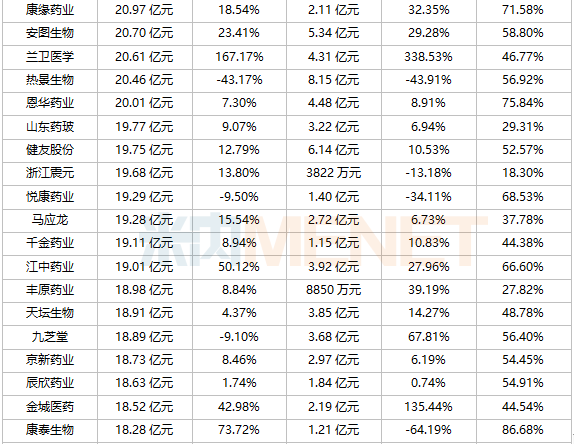
Task: Click the 恩华药业 gross margin 75.84%
Action: 523,103
